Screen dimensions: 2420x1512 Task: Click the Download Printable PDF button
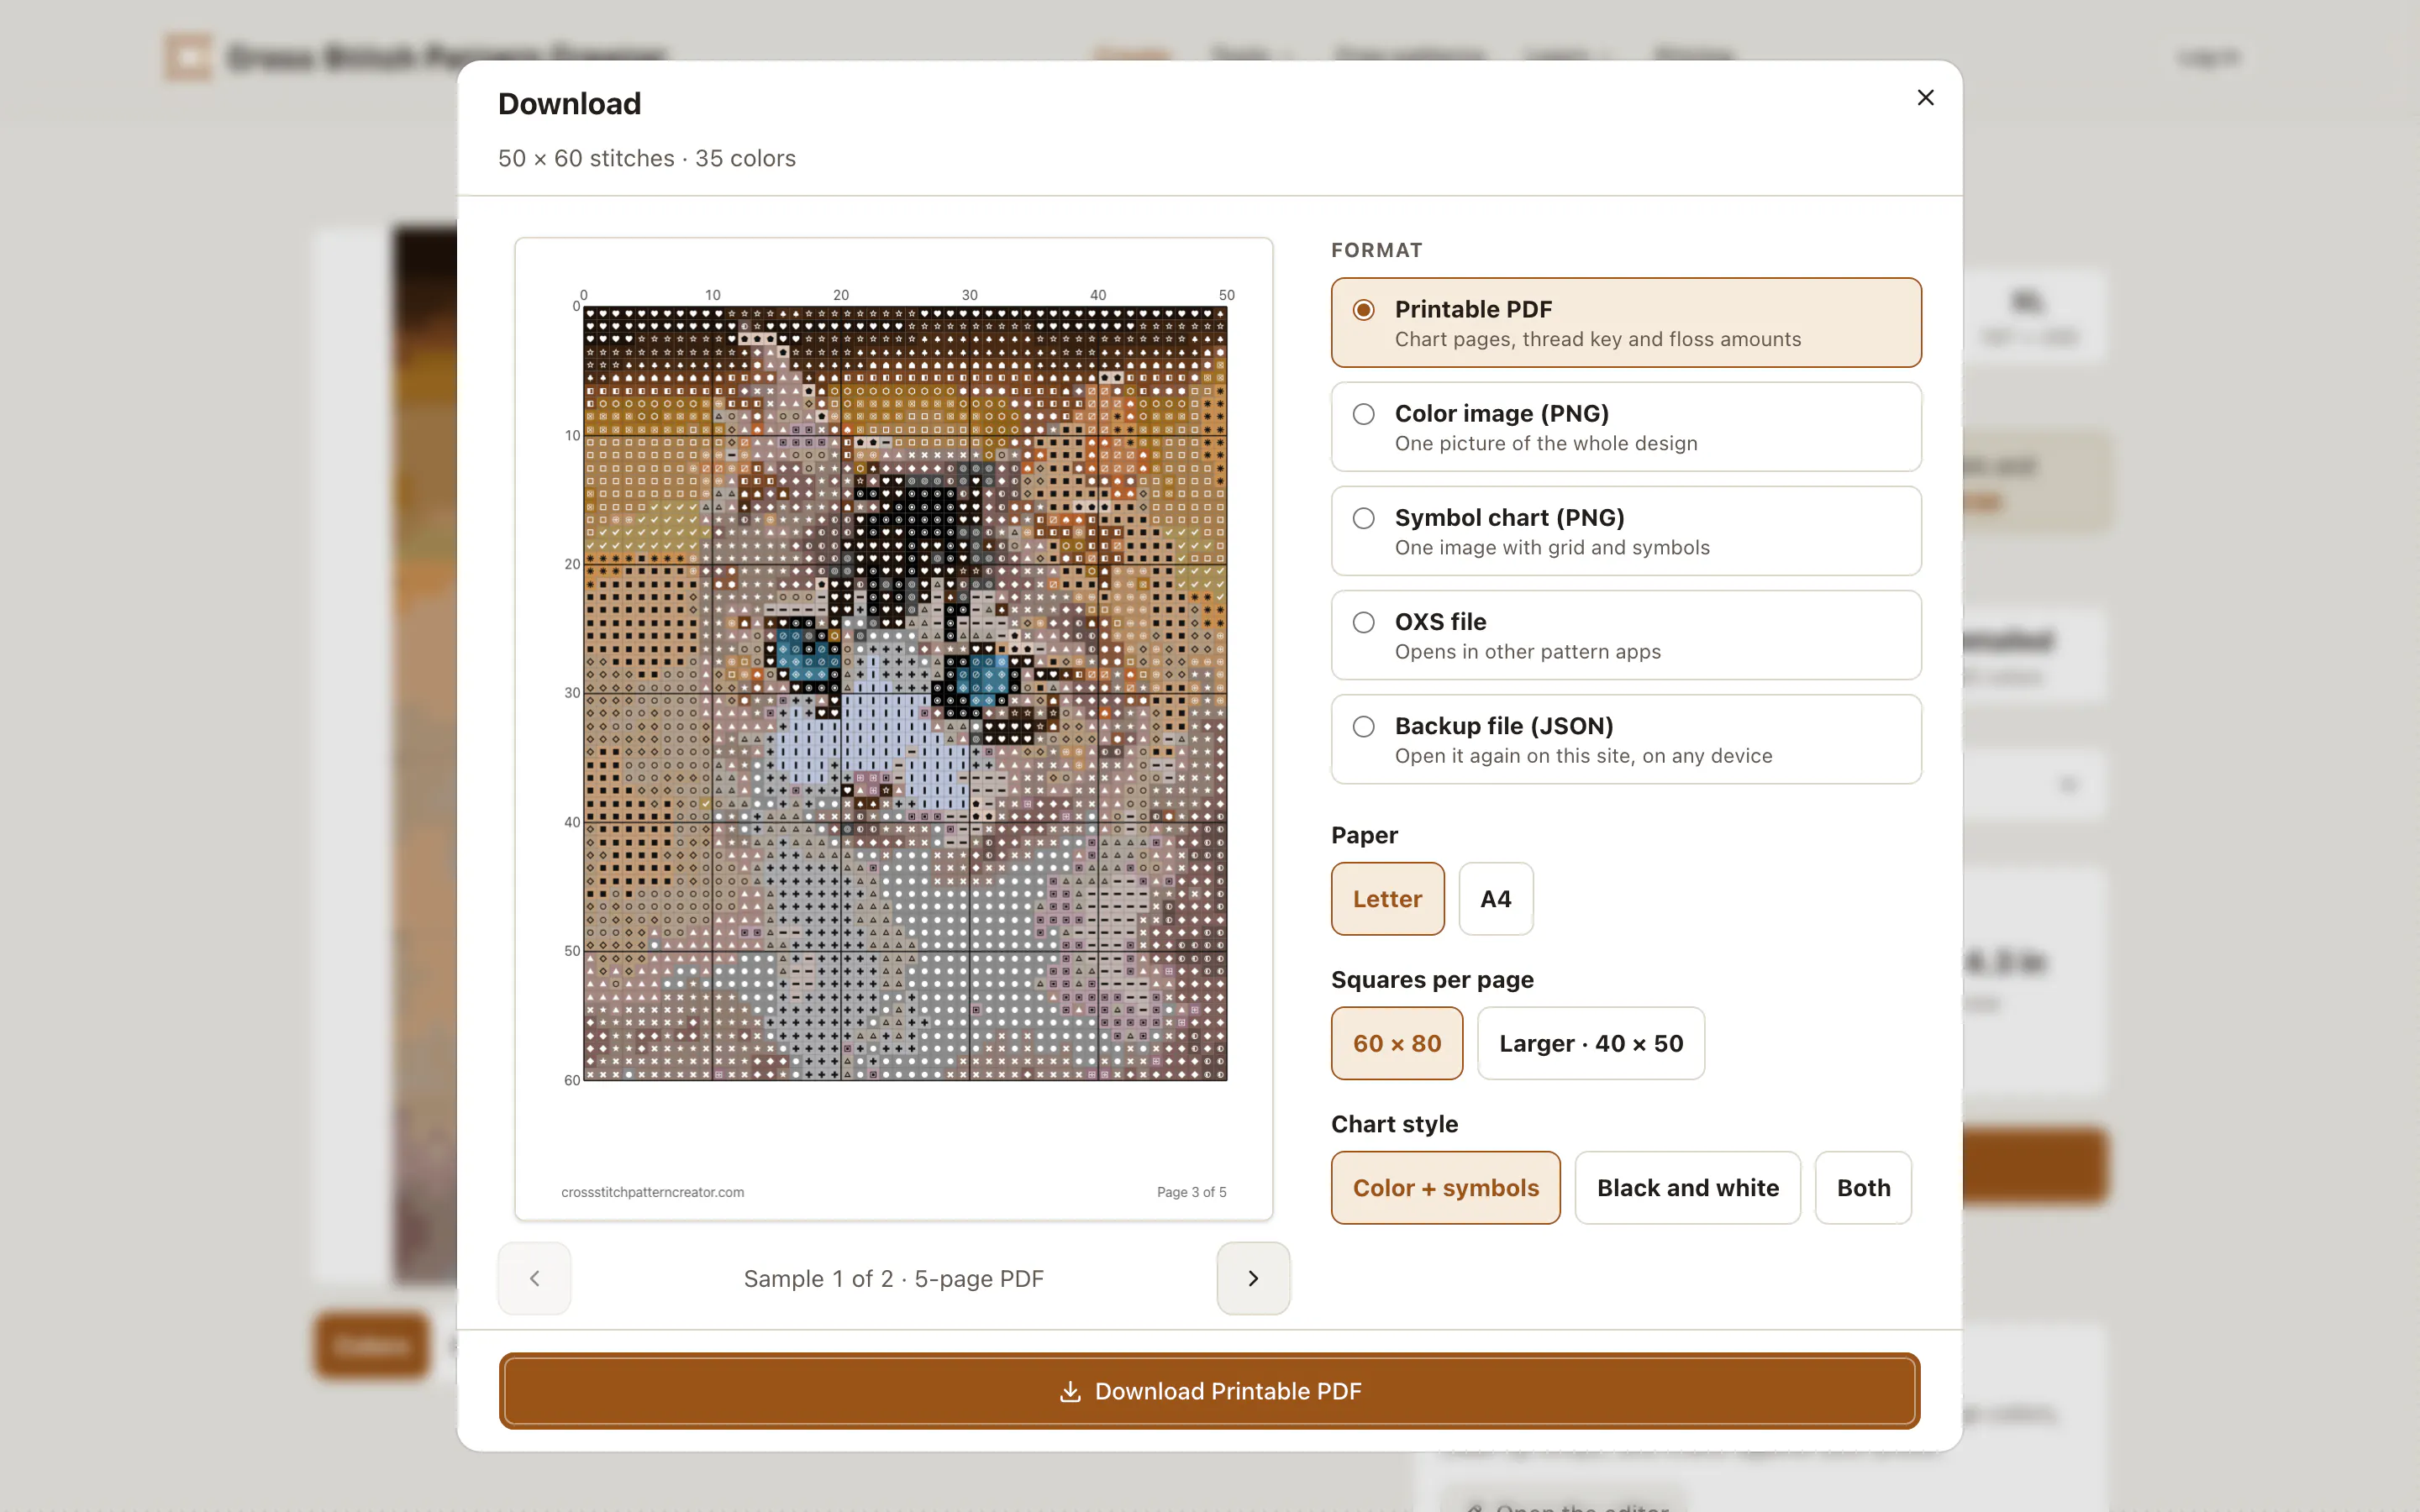click(x=1209, y=1391)
